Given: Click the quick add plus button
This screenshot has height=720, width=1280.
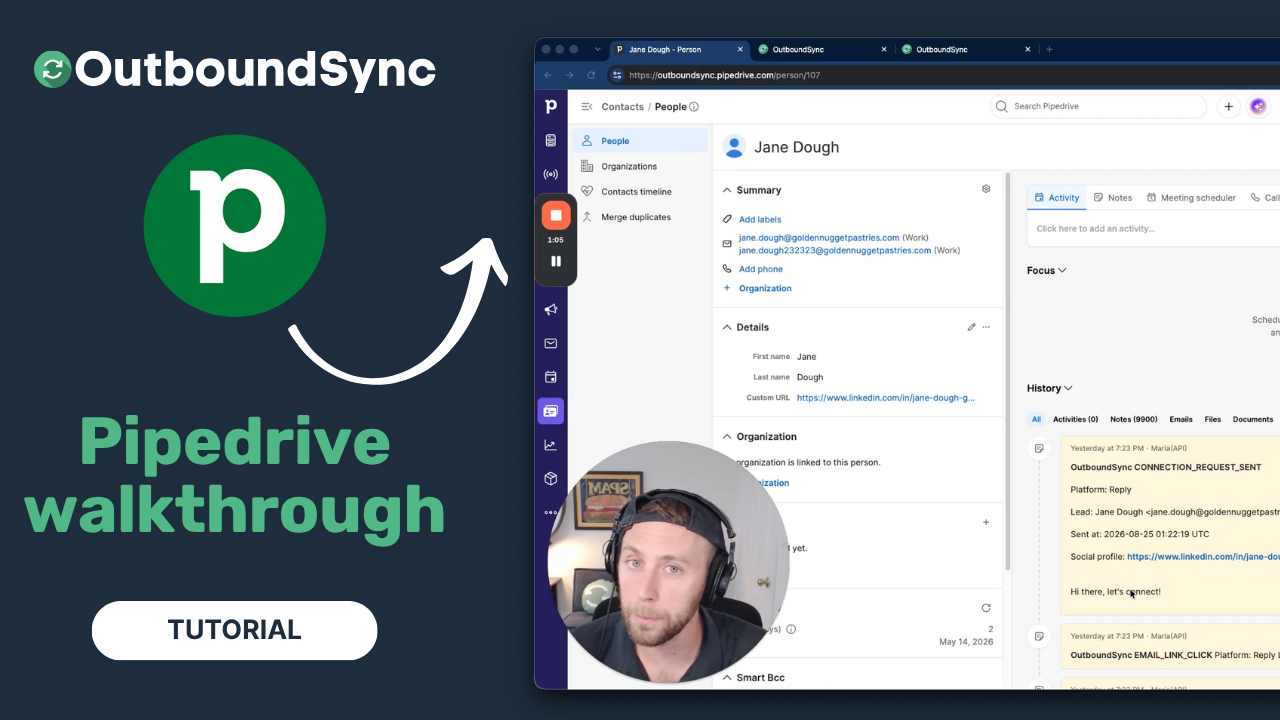Looking at the screenshot, I should [1228, 106].
